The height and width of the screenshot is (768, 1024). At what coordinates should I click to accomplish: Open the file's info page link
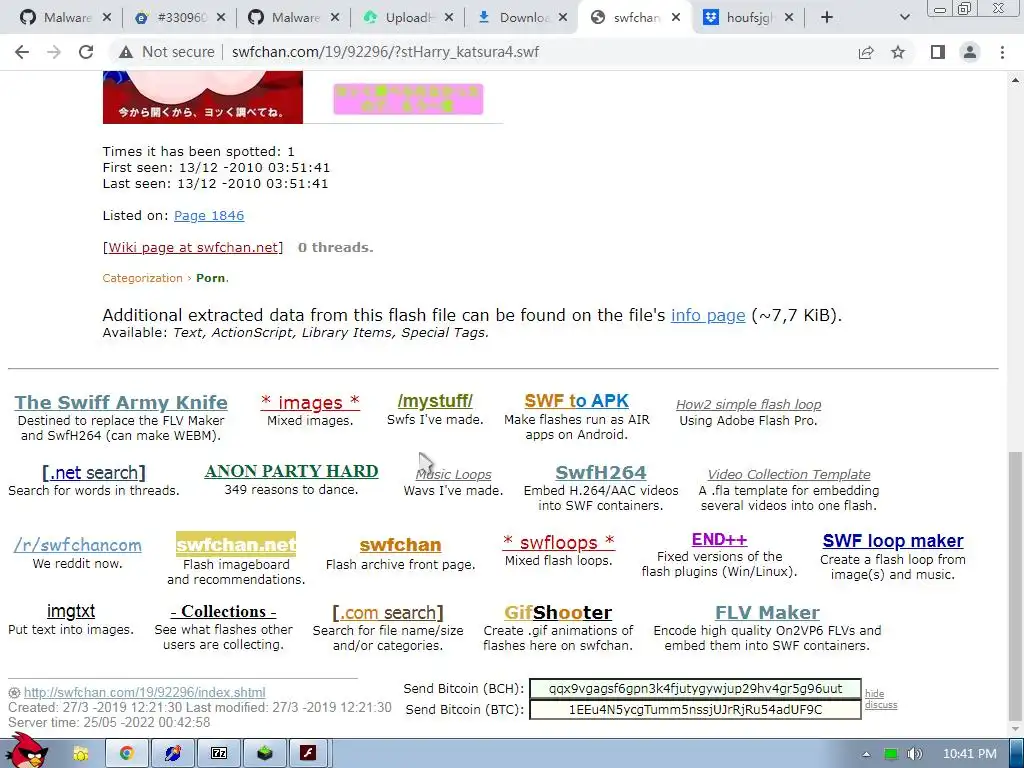point(708,315)
